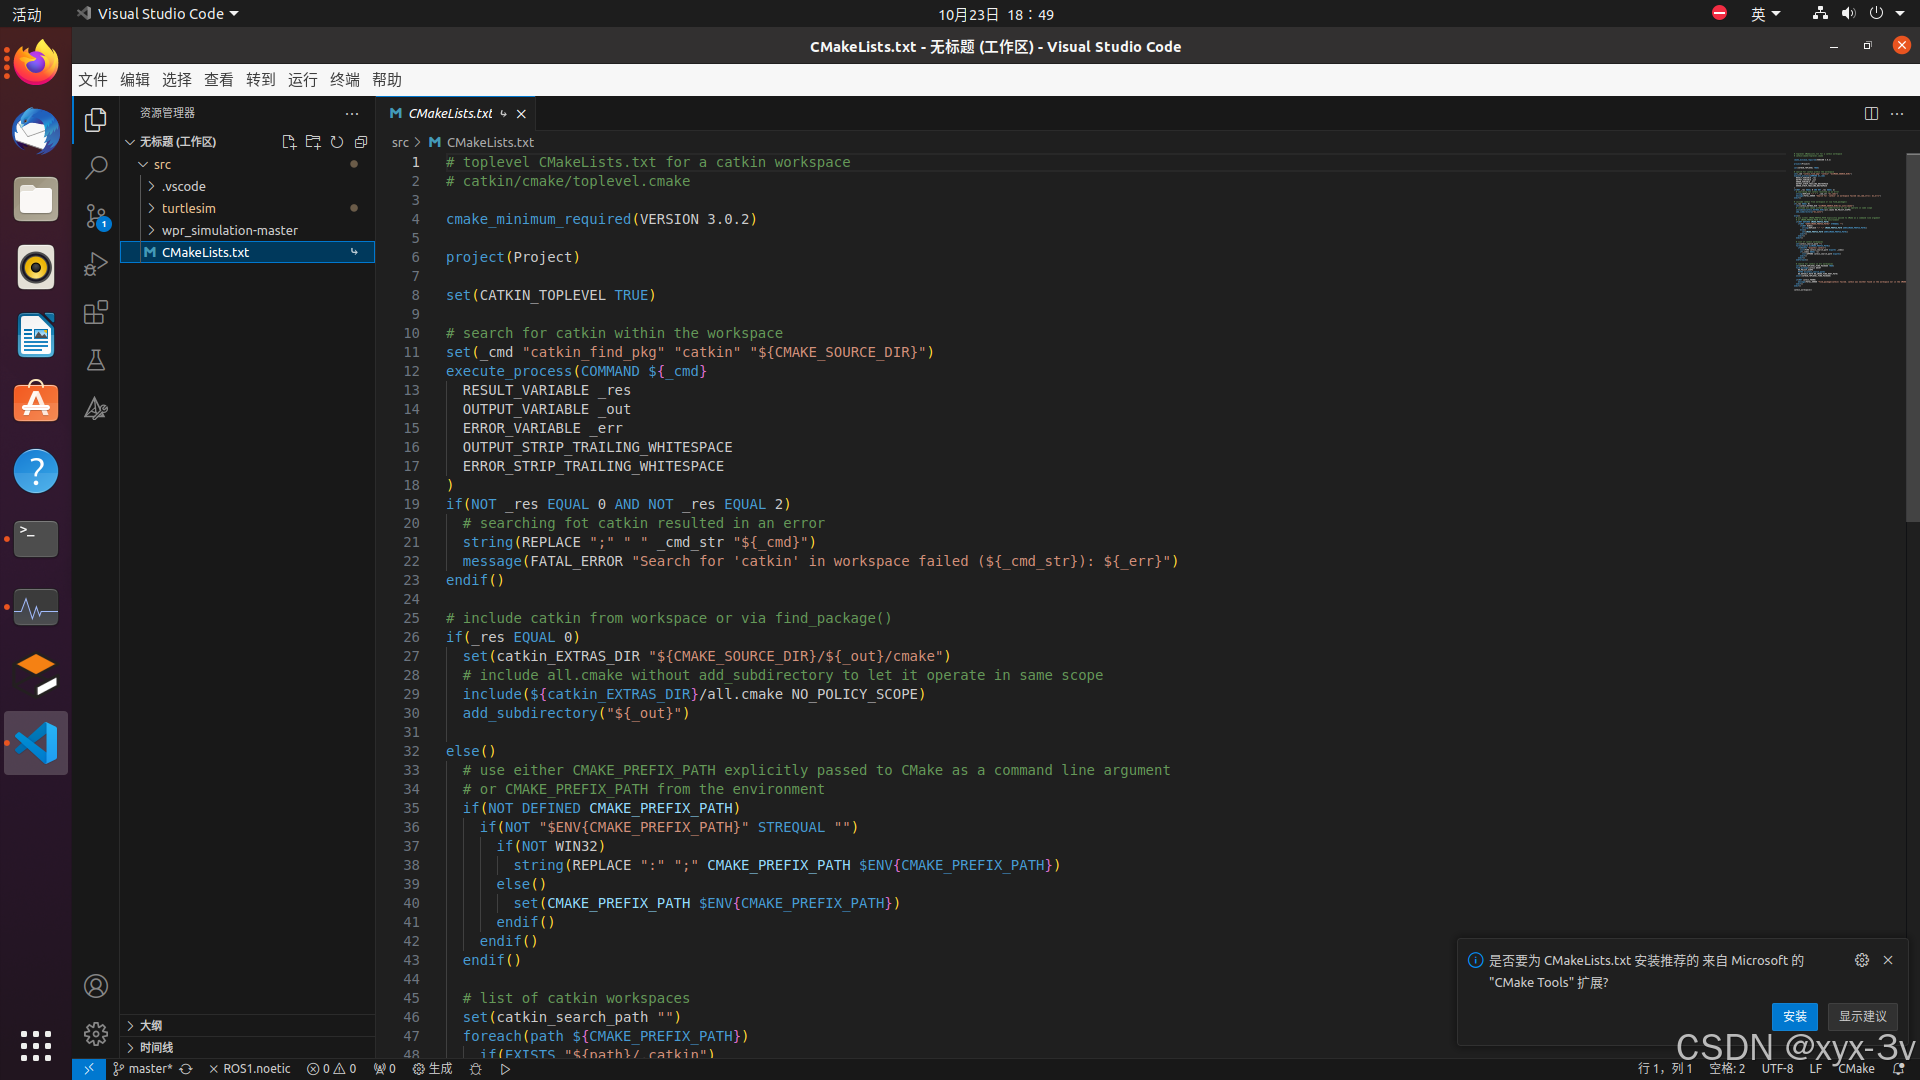The image size is (1920, 1080).
Task: Open editor more actions ellipsis
Action: (x=1897, y=113)
